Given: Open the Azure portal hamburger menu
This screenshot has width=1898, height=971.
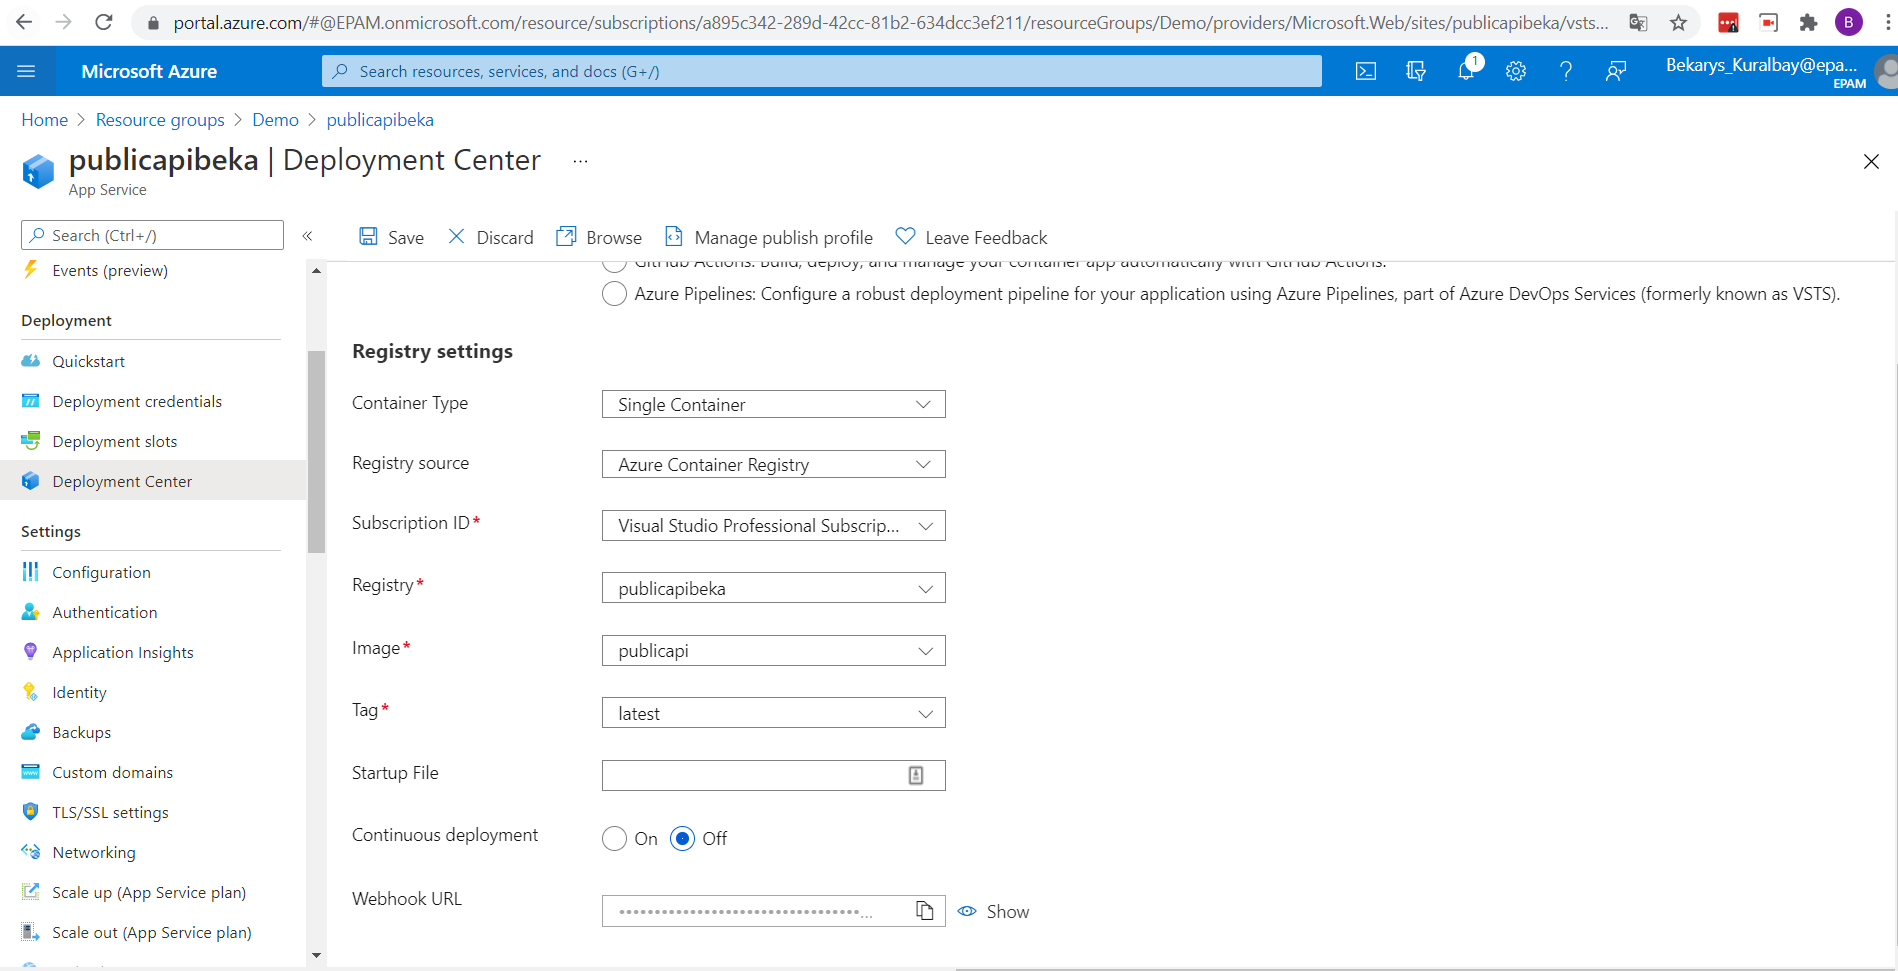Looking at the screenshot, I should point(27,71).
